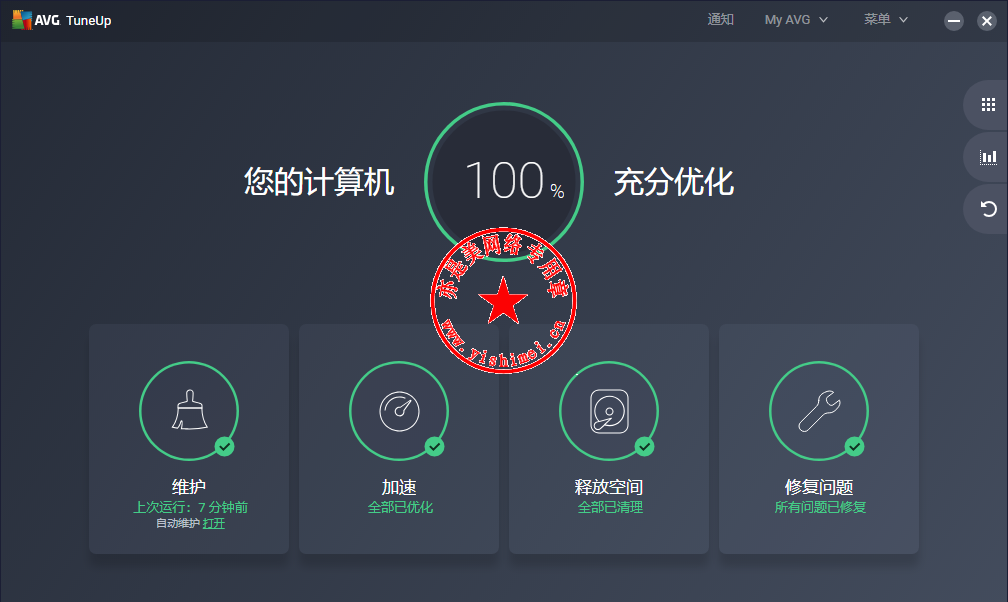
Task: Click the Free Up Space disk icon
Action: (609, 410)
